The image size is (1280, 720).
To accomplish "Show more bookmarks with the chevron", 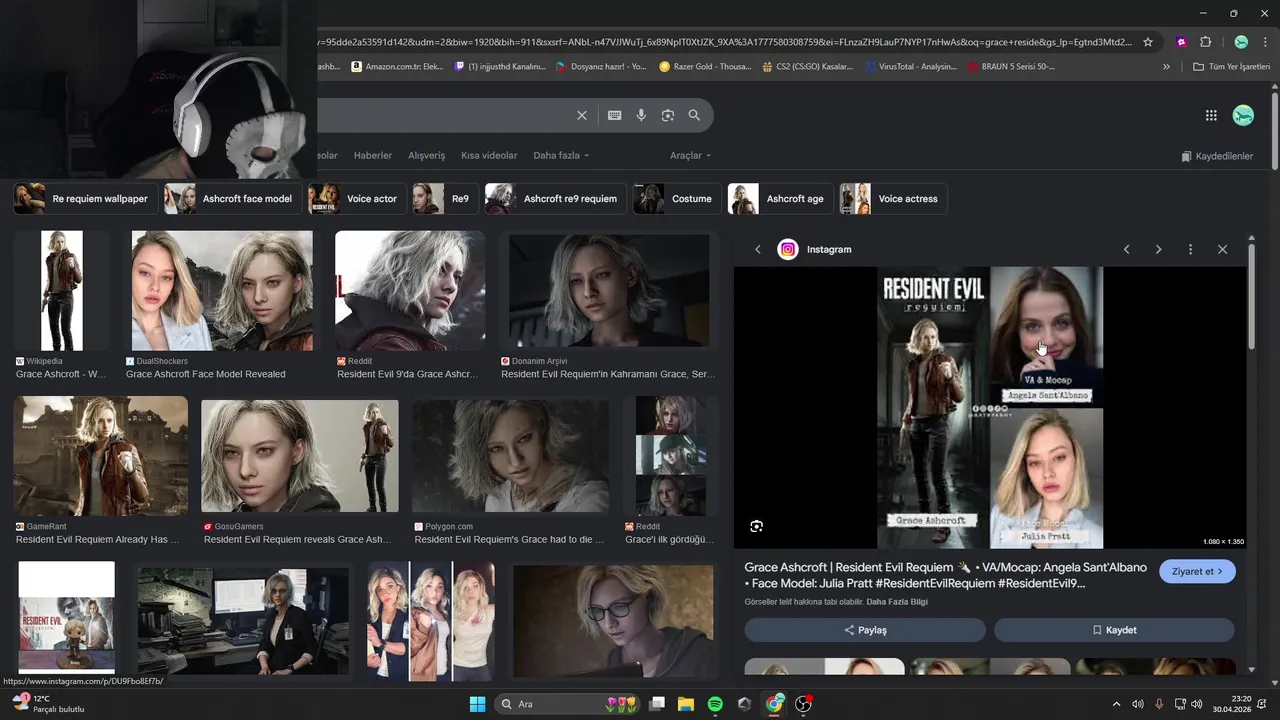I will (1166, 67).
